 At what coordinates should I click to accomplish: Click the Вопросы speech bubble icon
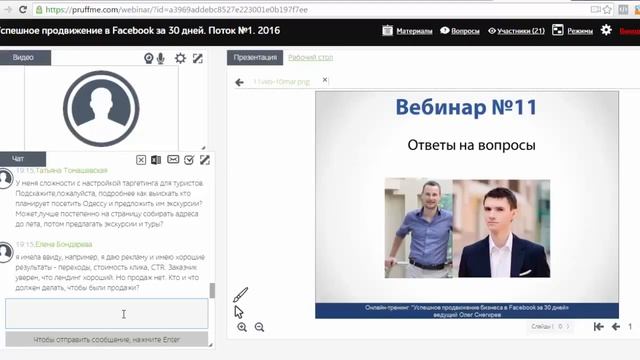click(x=445, y=30)
